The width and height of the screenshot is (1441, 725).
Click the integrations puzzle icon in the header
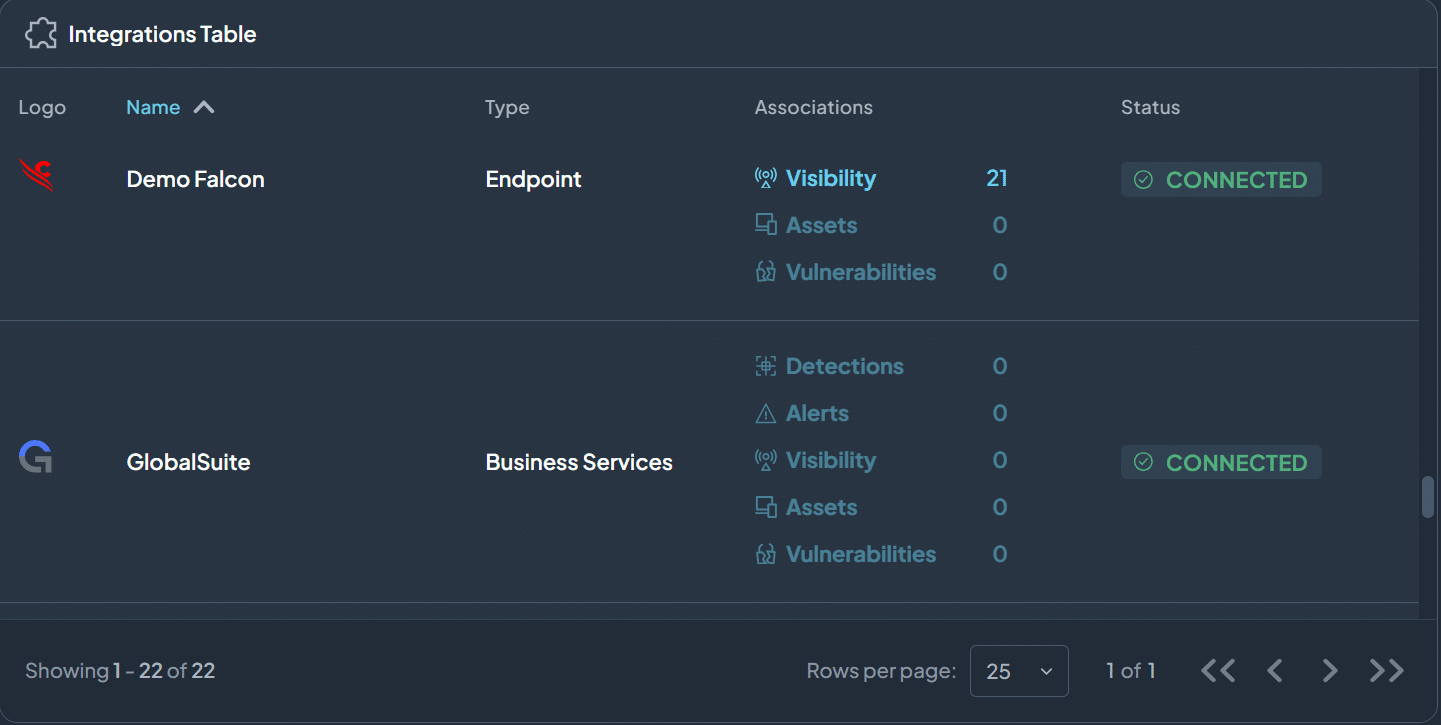tap(41, 33)
